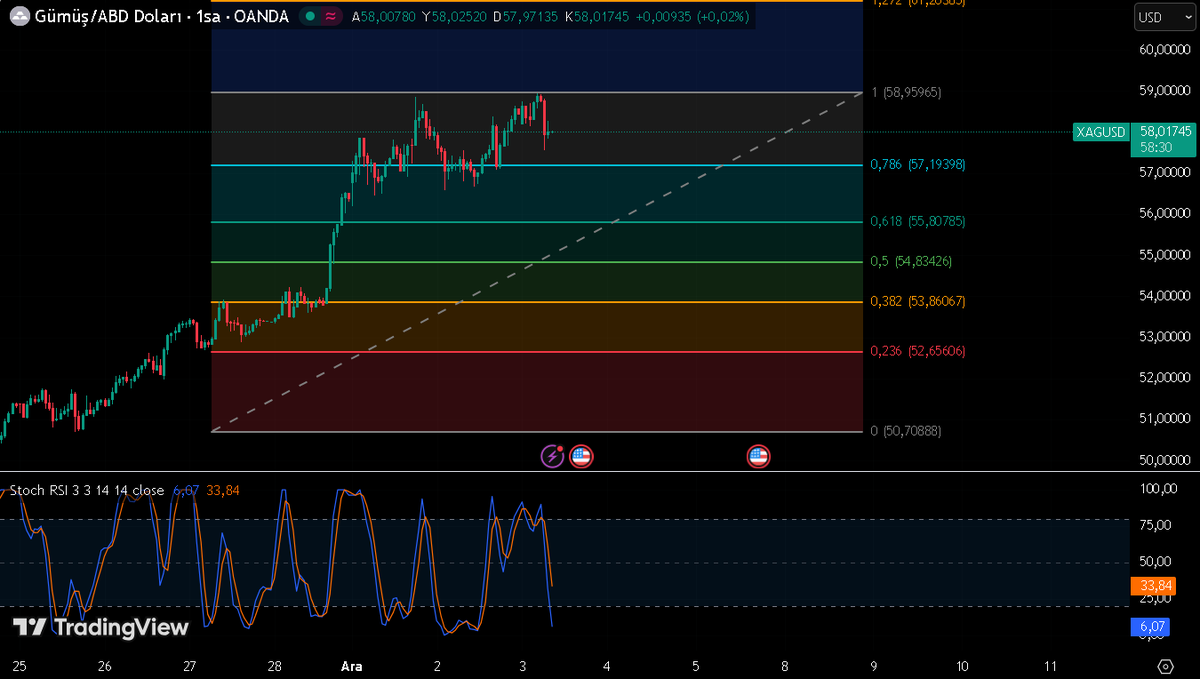The width and height of the screenshot is (1200, 679).
Task: Click the 55,00000 price scale label
Action: [1165, 254]
